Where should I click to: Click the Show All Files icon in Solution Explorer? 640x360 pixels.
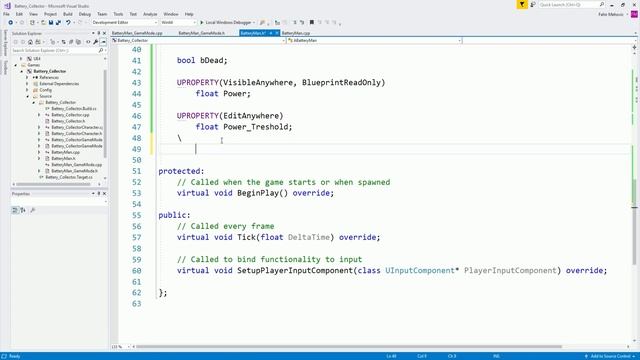tap(78, 42)
